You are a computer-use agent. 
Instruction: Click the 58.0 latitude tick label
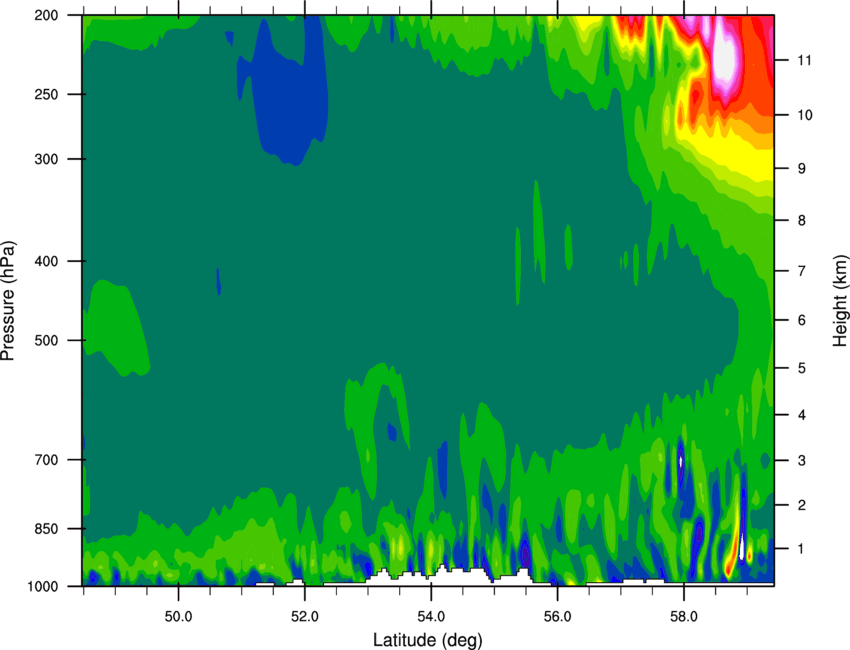[x=684, y=617]
